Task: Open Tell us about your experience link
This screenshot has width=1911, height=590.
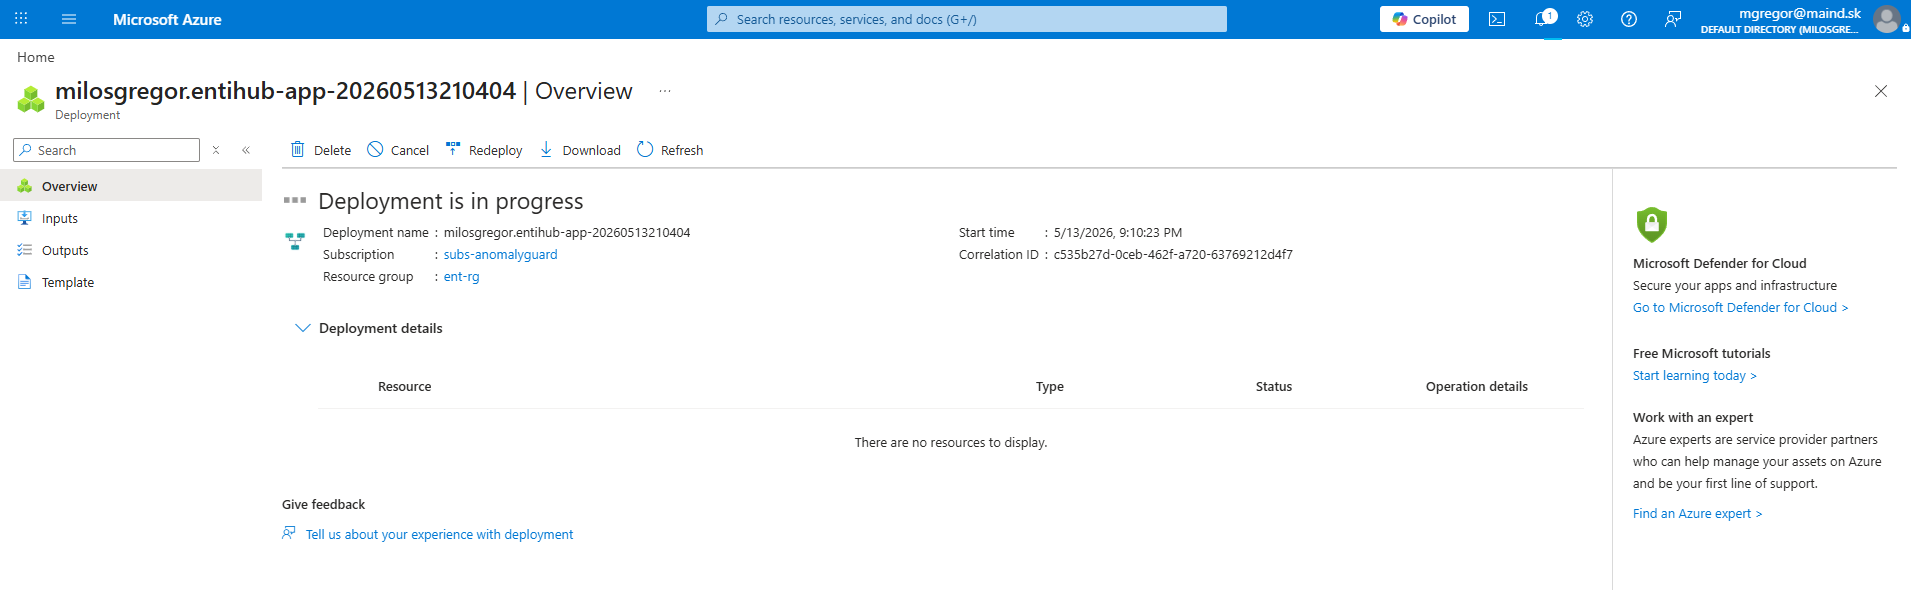Action: (440, 535)
